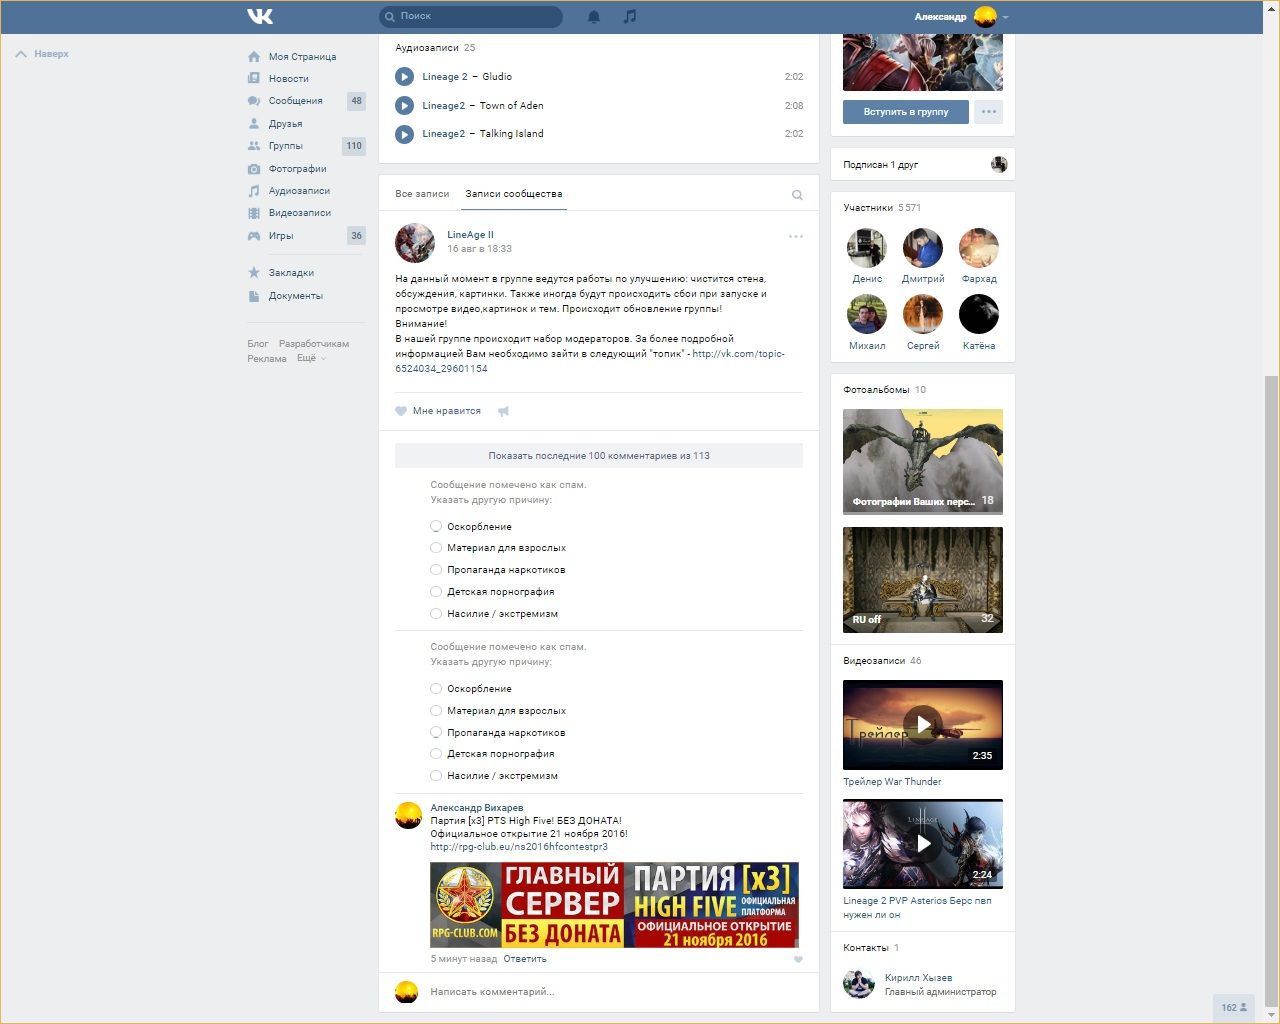Click the Друзья sidebar icon
This screenshot has width=1280, height=1024.
click(254, 124)
